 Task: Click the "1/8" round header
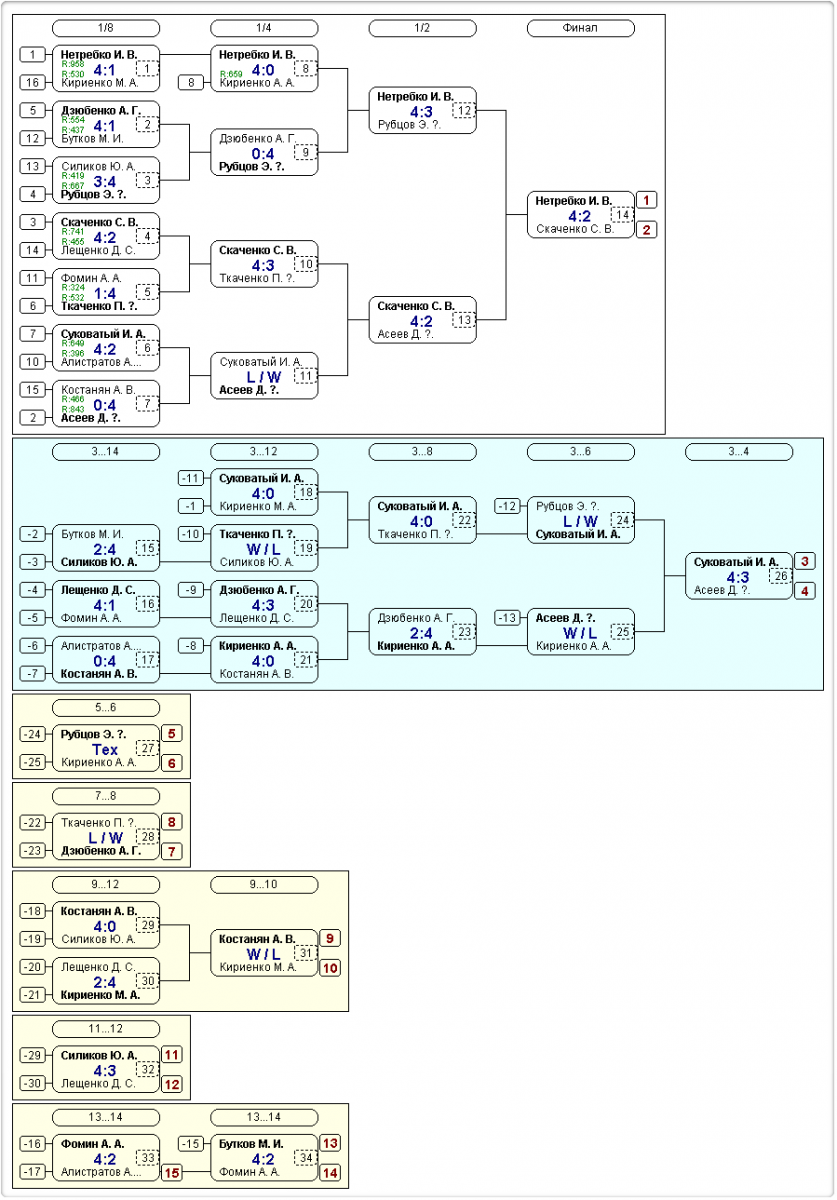tap(105, 28)
